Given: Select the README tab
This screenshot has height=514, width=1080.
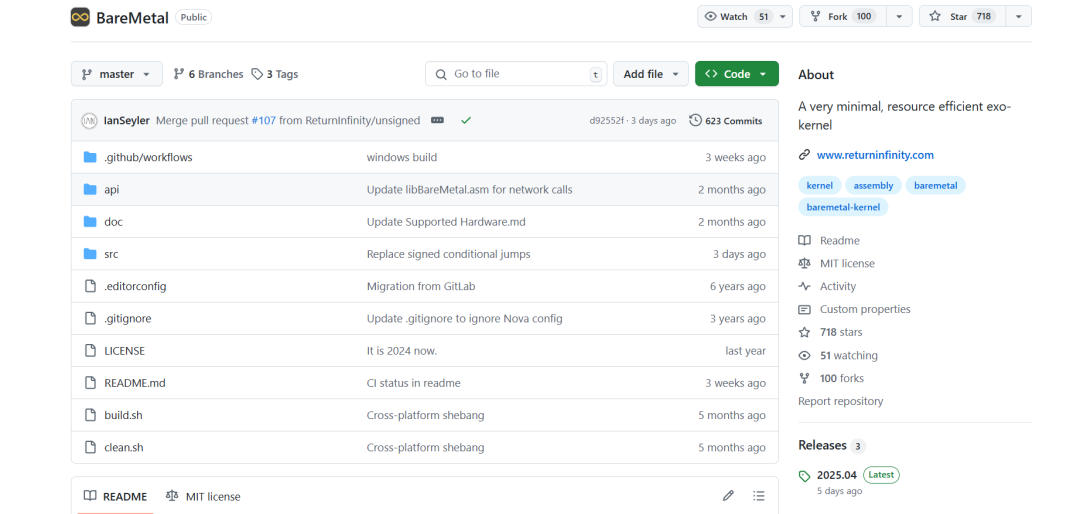Looking at the screenshot, I should [x=116, y=496].
